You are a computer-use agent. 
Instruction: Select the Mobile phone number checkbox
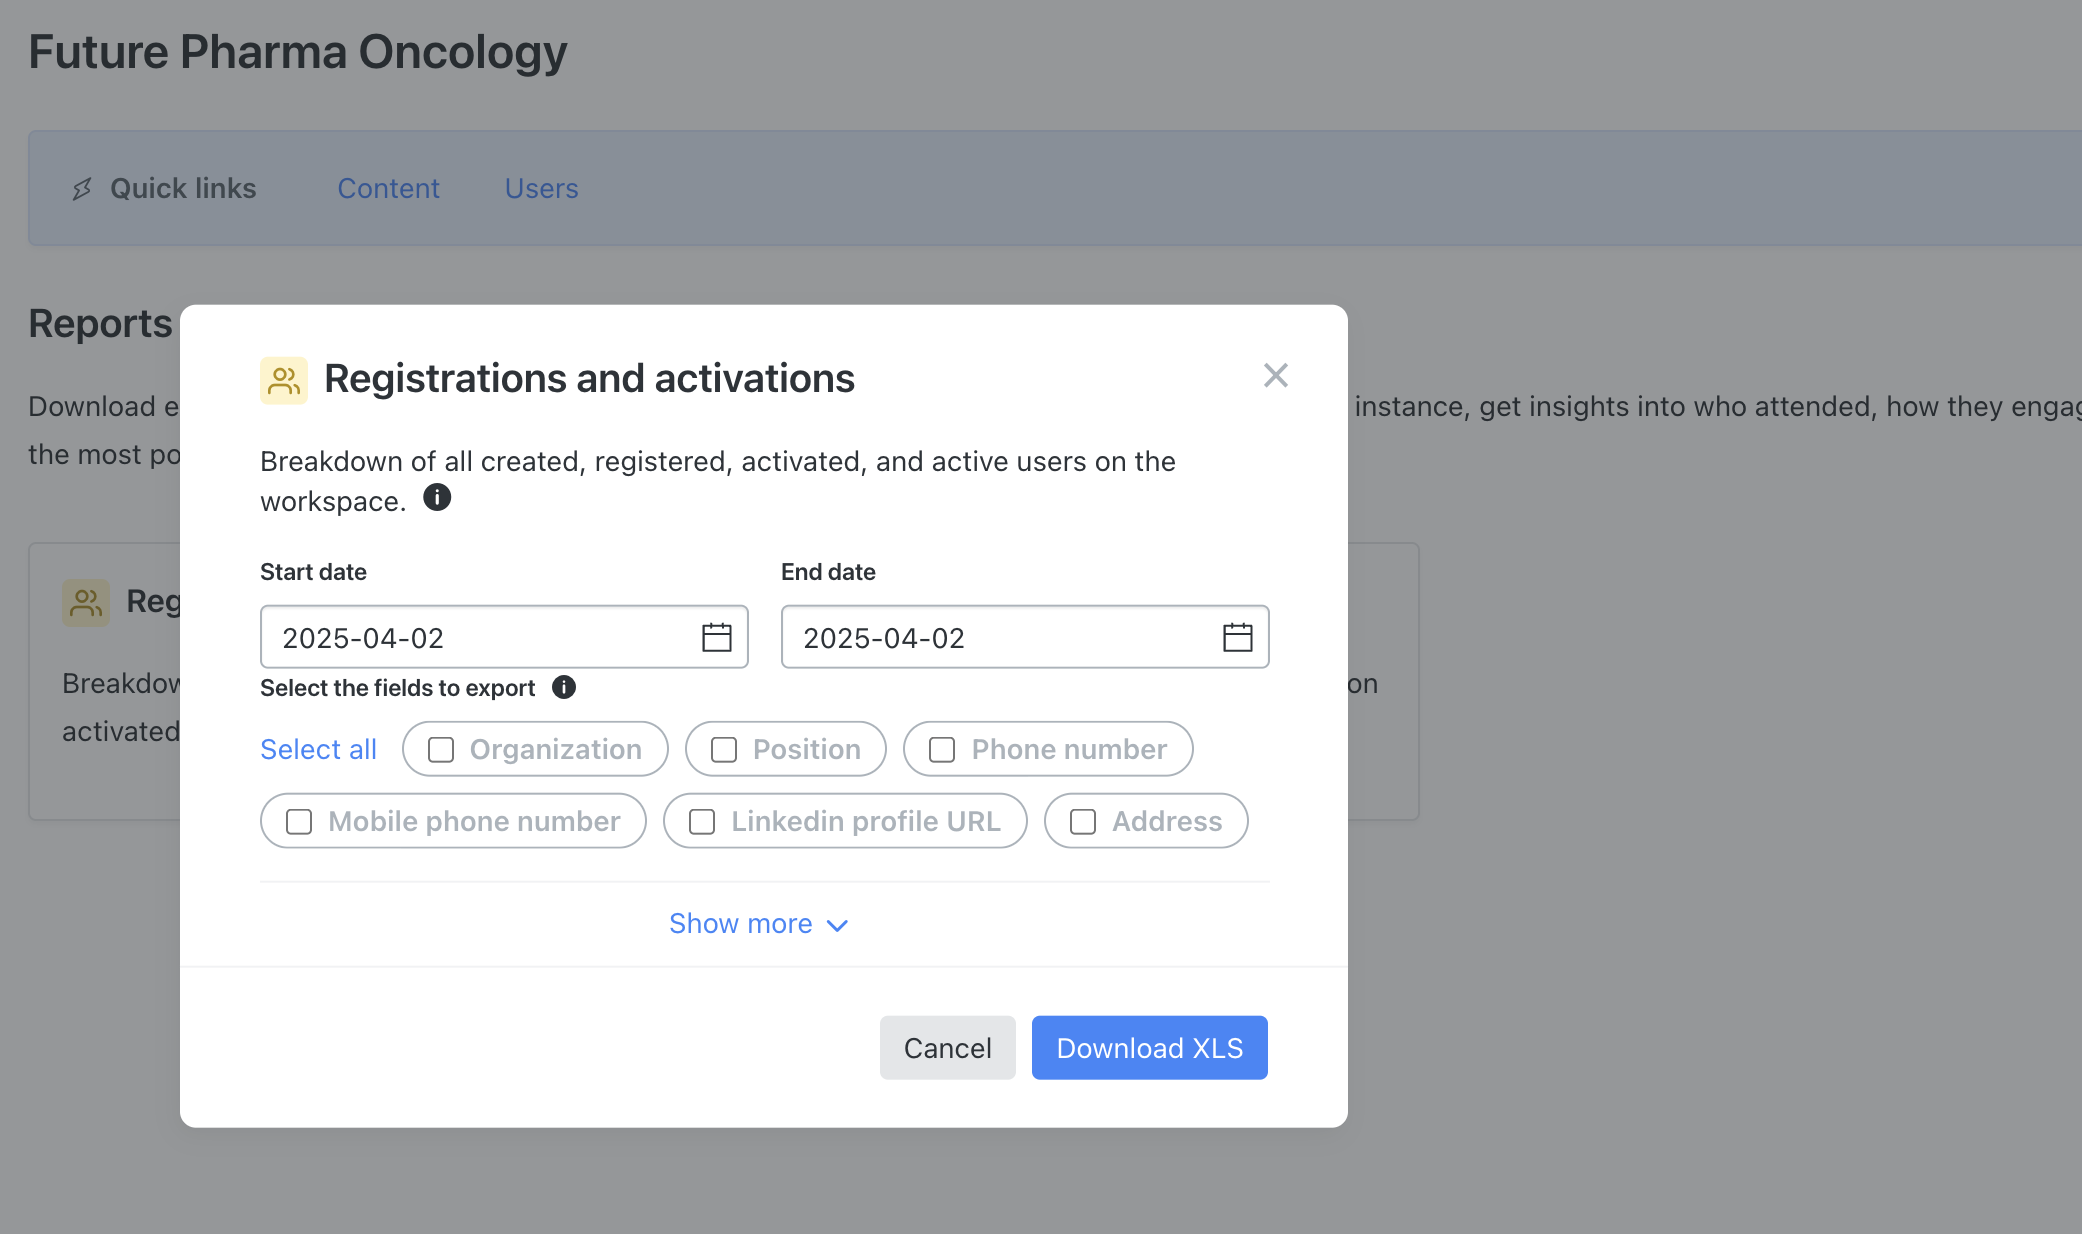click(299, 821)
